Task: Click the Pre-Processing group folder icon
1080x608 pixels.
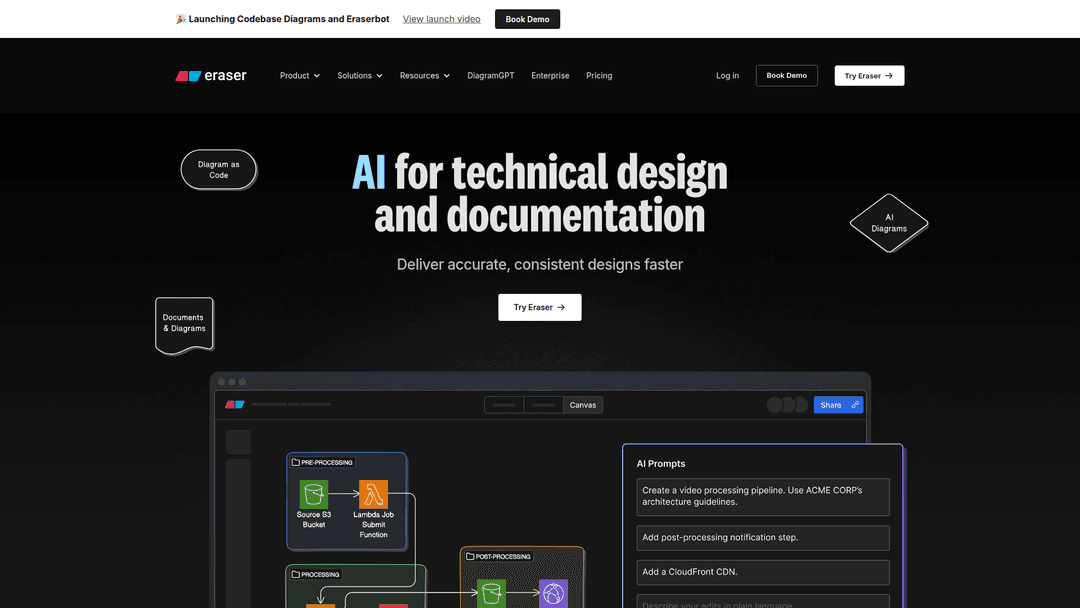Action: pyautogui.click(x=295, y=463)
